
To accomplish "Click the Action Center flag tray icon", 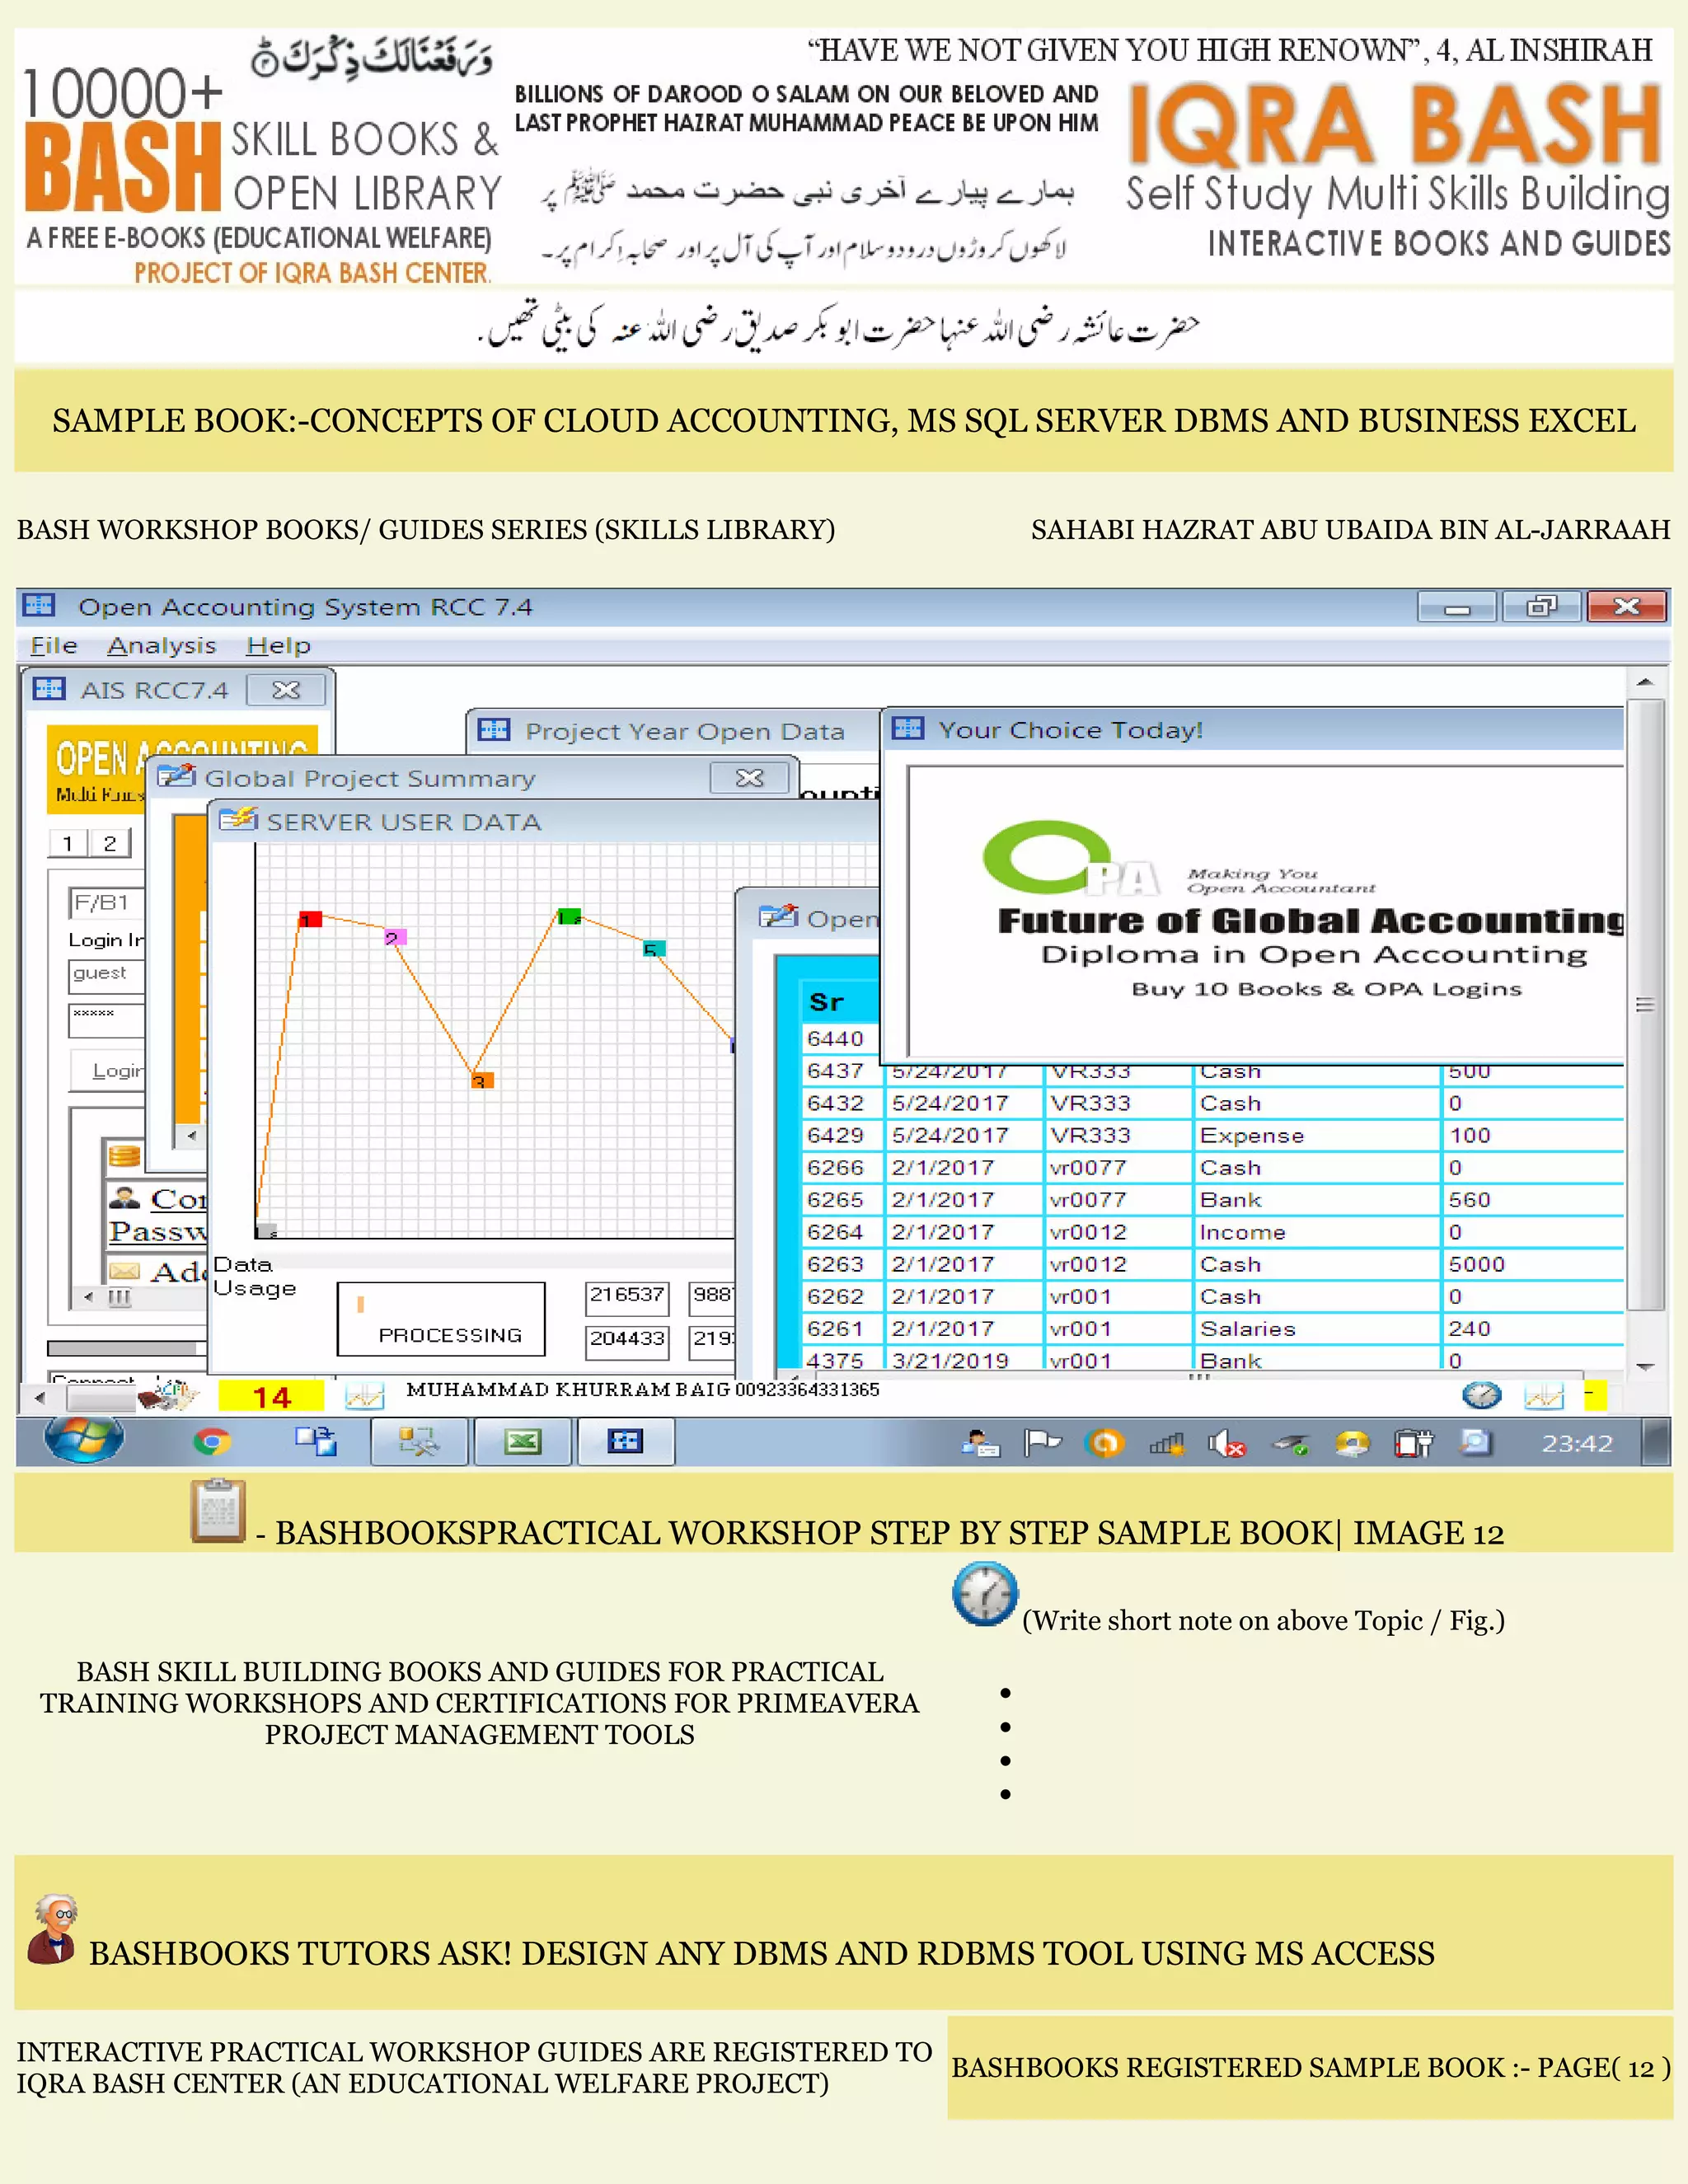I will pyautogui.click(x=1042, y=1443).
